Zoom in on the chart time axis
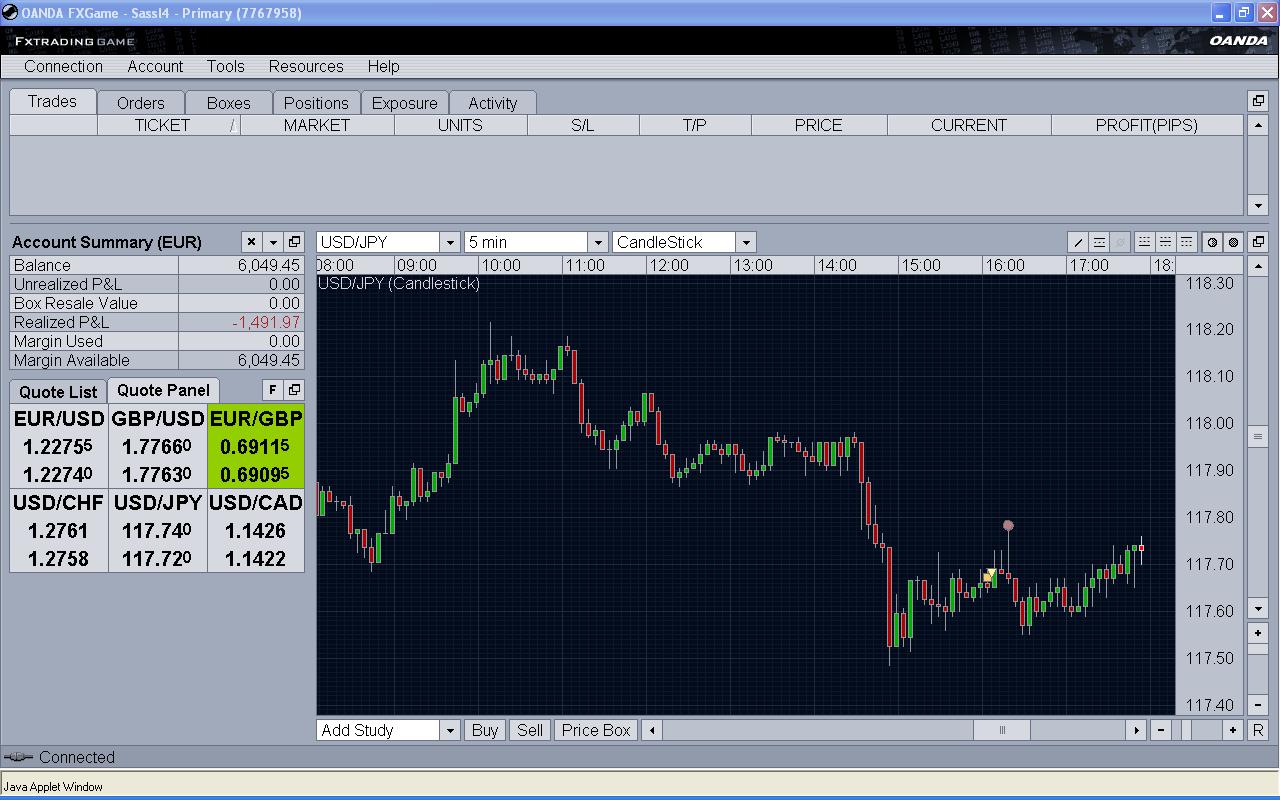 (x=1233, y=730)
